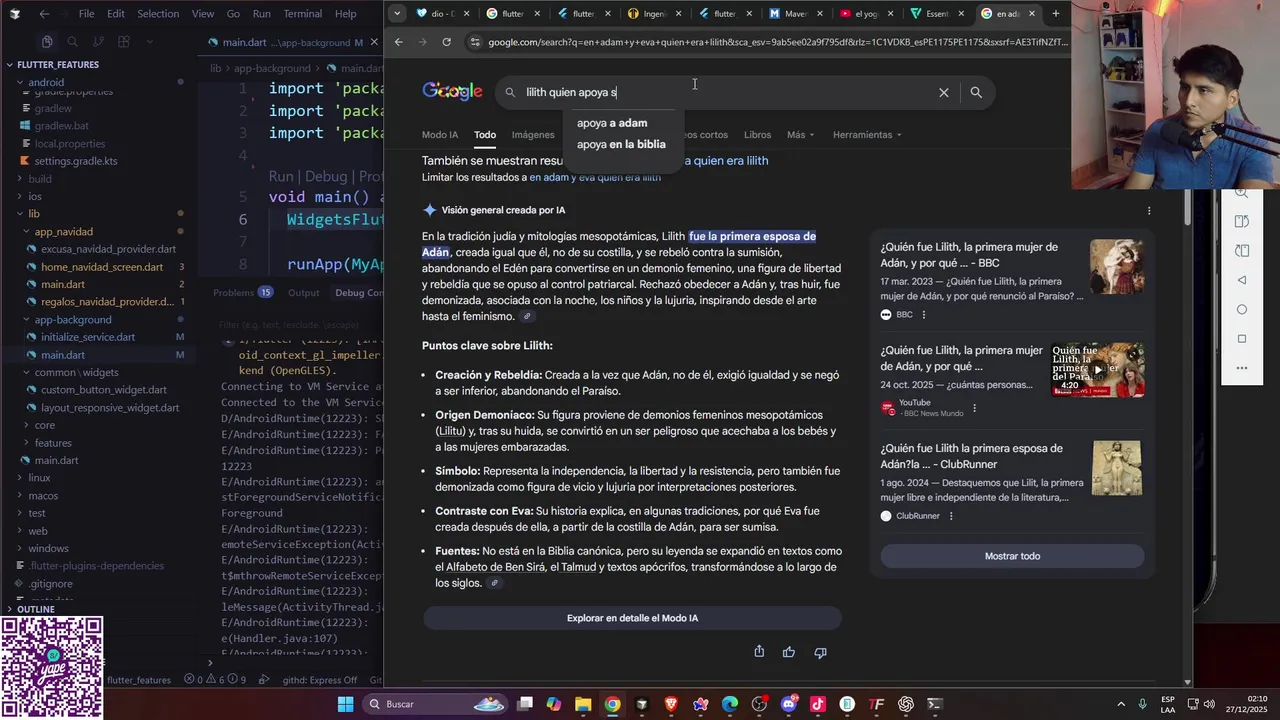
Task: Open Discord from the taskbar
Action: click(x=789, y=704)
